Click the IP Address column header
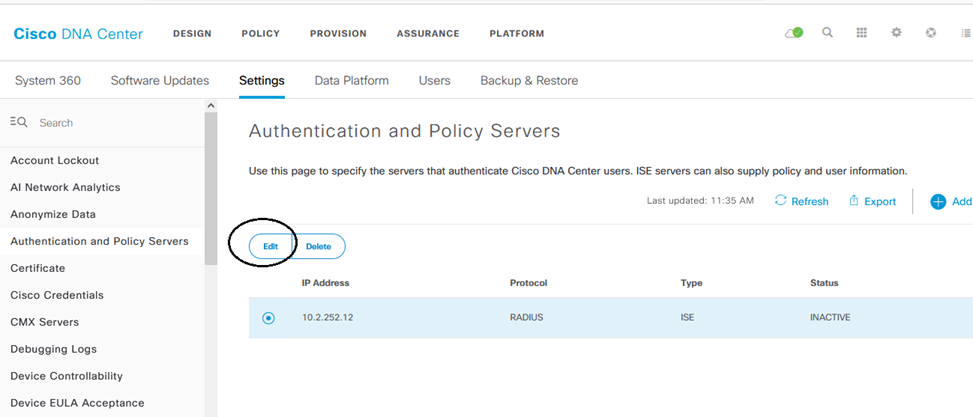The image size is (973, 417). [326, 283]
